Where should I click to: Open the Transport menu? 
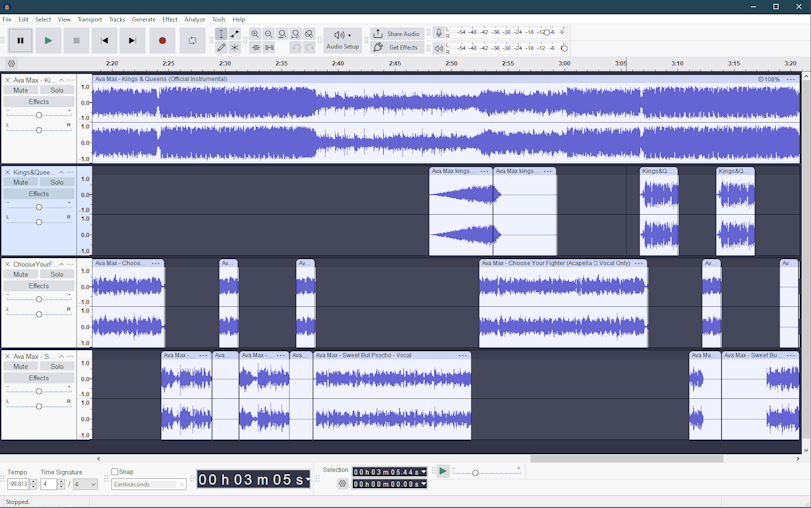89,19
